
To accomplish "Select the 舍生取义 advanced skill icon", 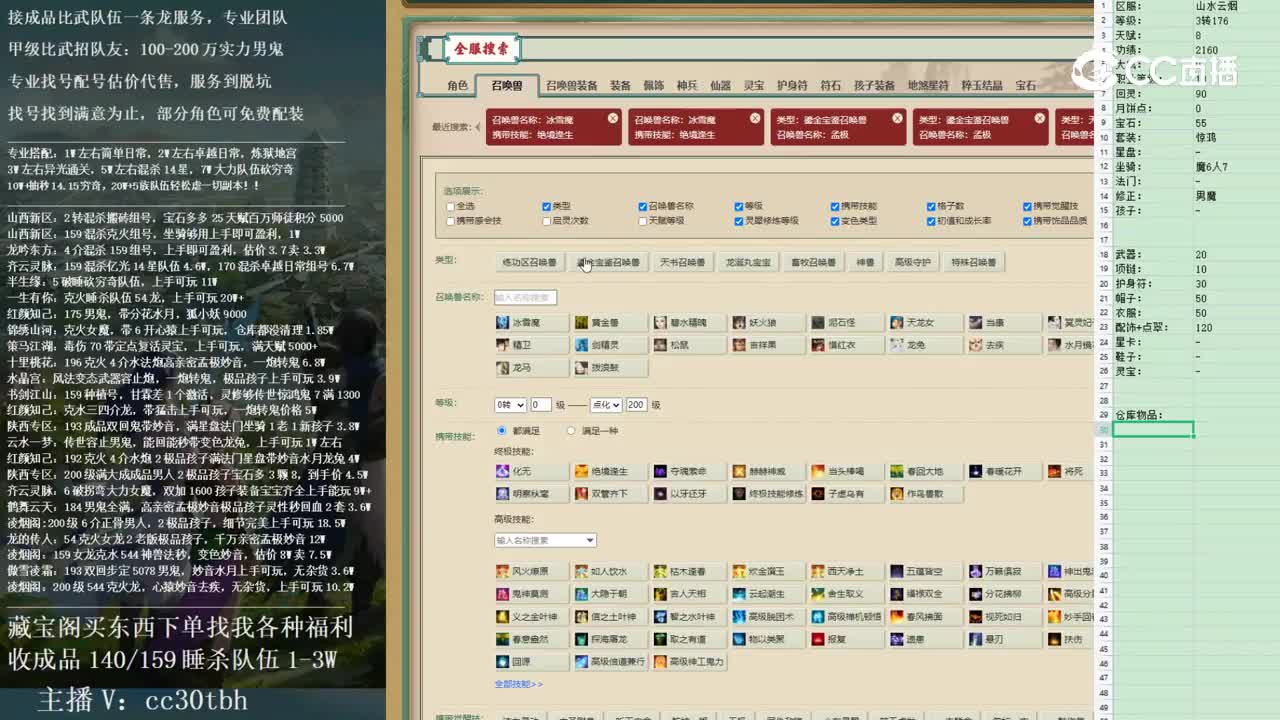I will click(x=846, y=594).
